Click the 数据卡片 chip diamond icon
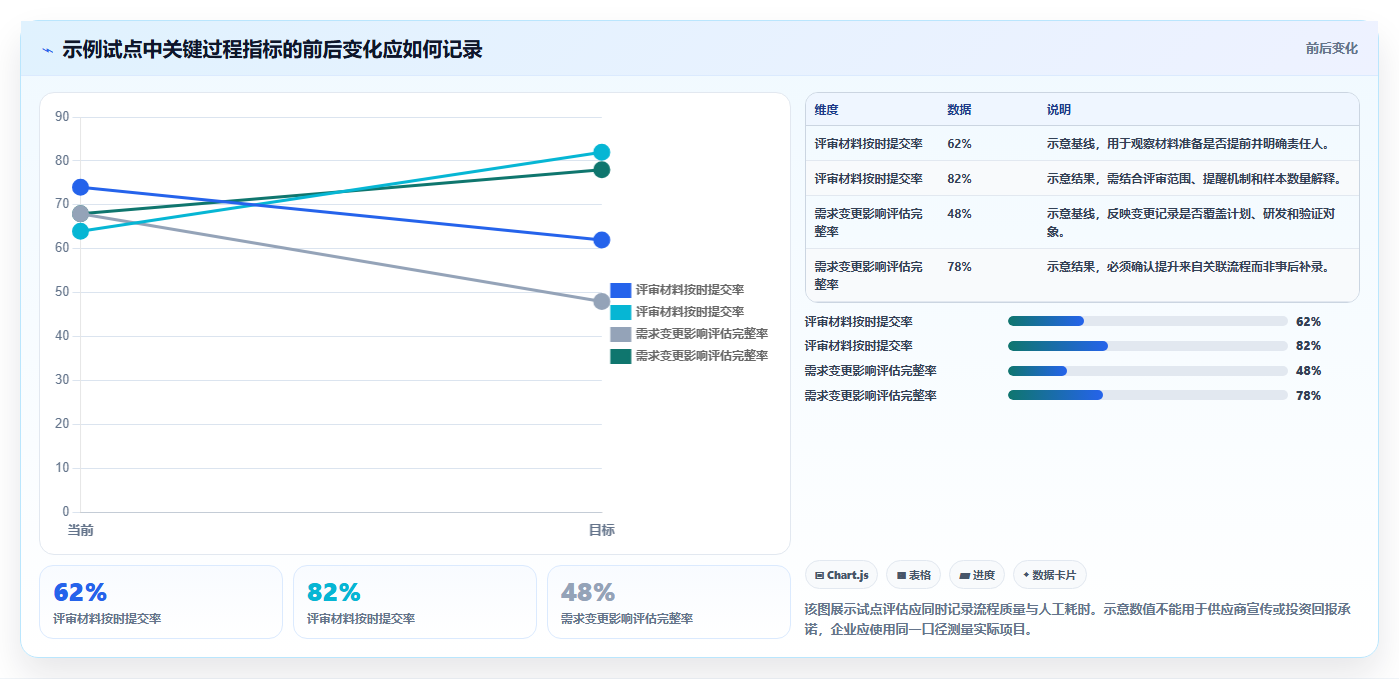 tap(1026, 575)
